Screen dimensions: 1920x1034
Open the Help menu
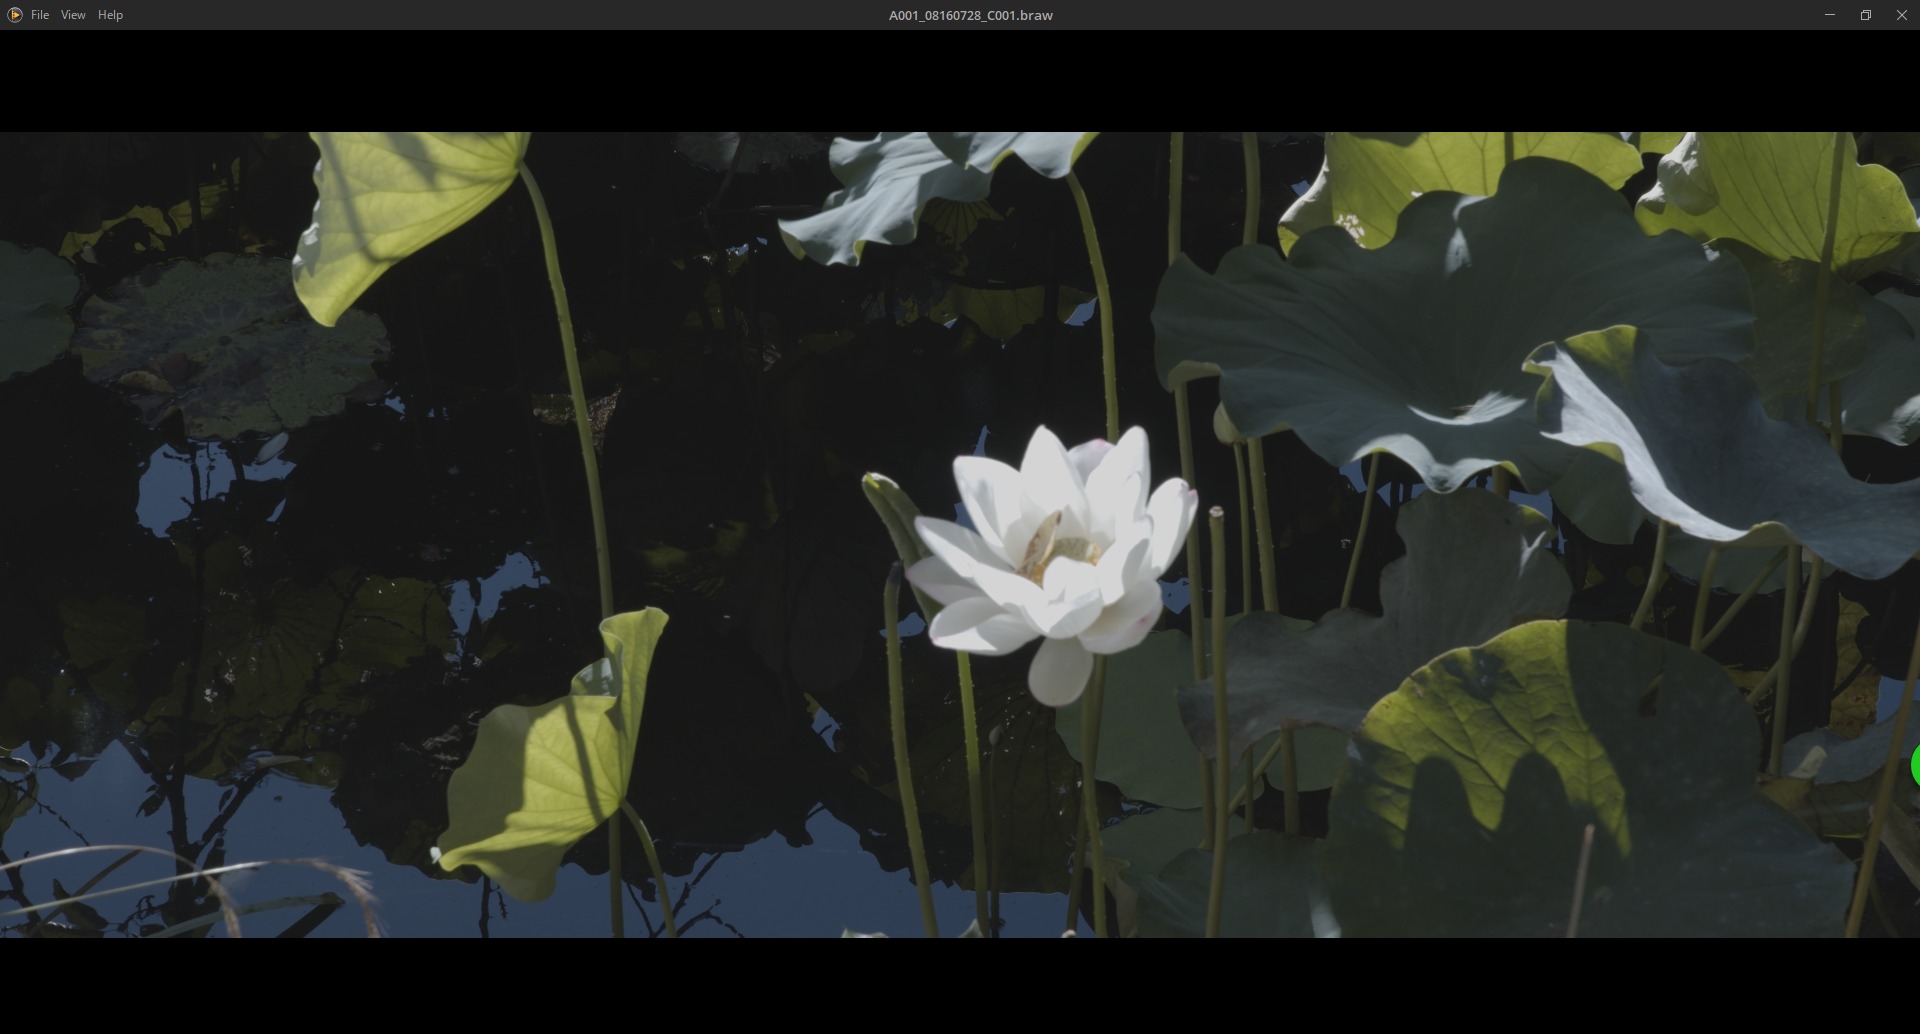pyautogui.click(x=110, y=15)
